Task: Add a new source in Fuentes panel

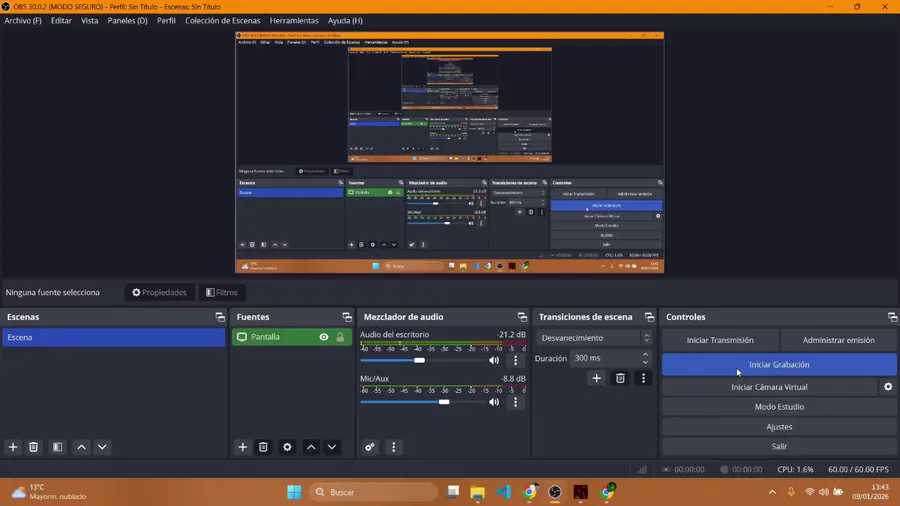Action: pos(243,447)
